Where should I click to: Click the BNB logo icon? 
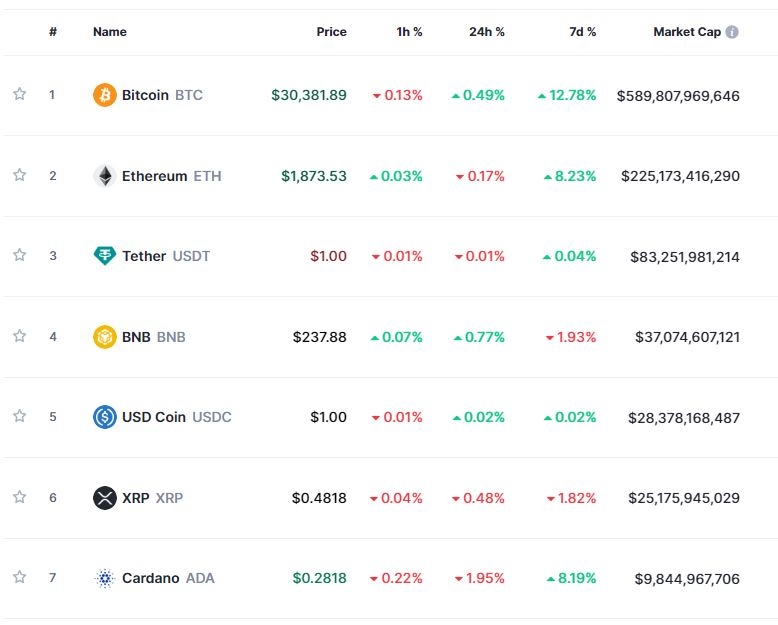point(104,337)
